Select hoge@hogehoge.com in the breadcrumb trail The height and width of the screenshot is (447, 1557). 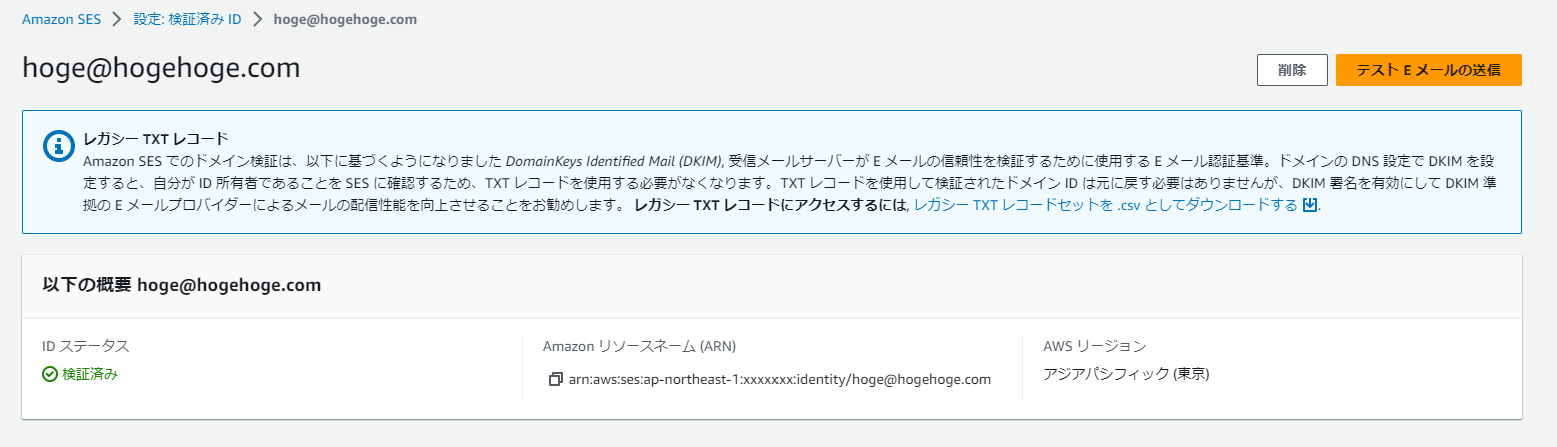(345, 19)
